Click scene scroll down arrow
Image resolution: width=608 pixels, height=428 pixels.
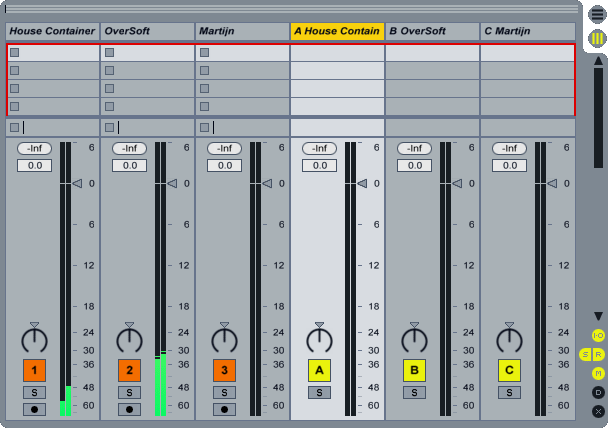[598, 316]
